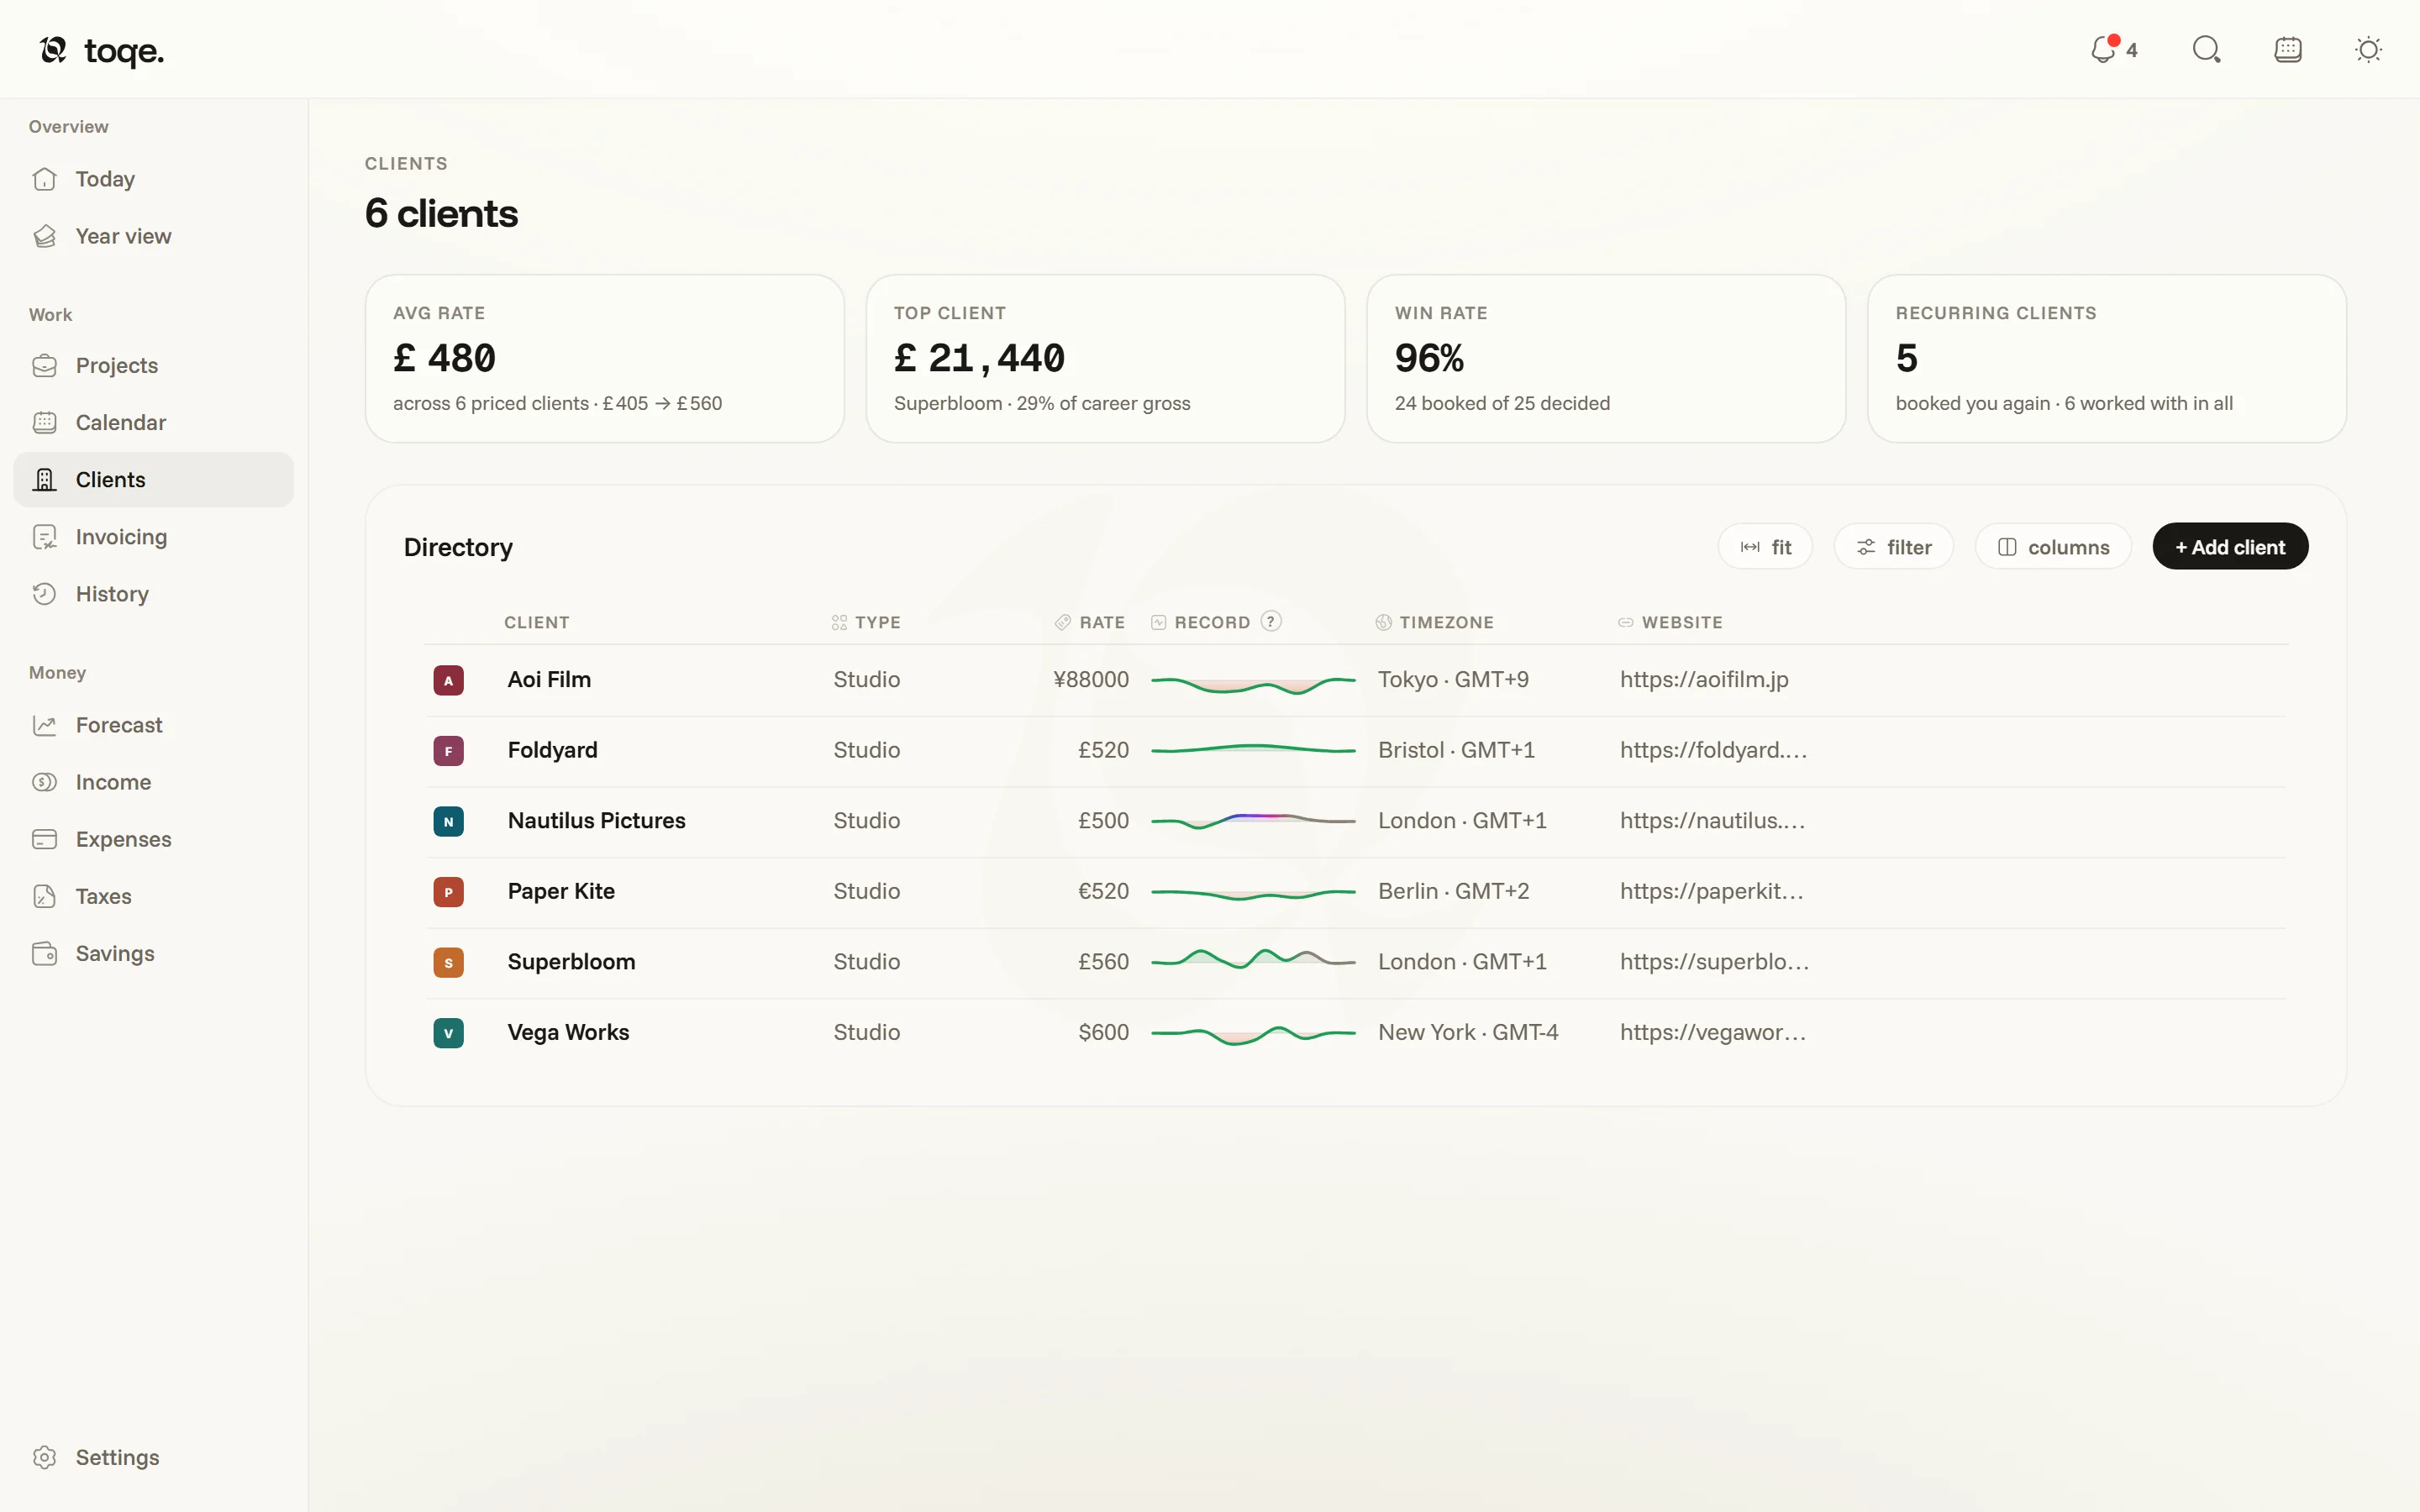Viewport: 2420px width, 1512px height.
Task: Go to Year view in sidebar
Action: 153,236
